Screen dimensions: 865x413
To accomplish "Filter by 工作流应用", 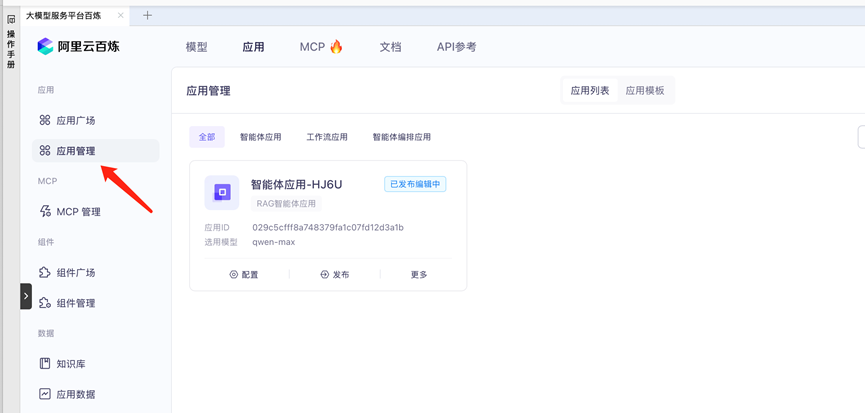I will pyautogui.click(x=327, y=137).
